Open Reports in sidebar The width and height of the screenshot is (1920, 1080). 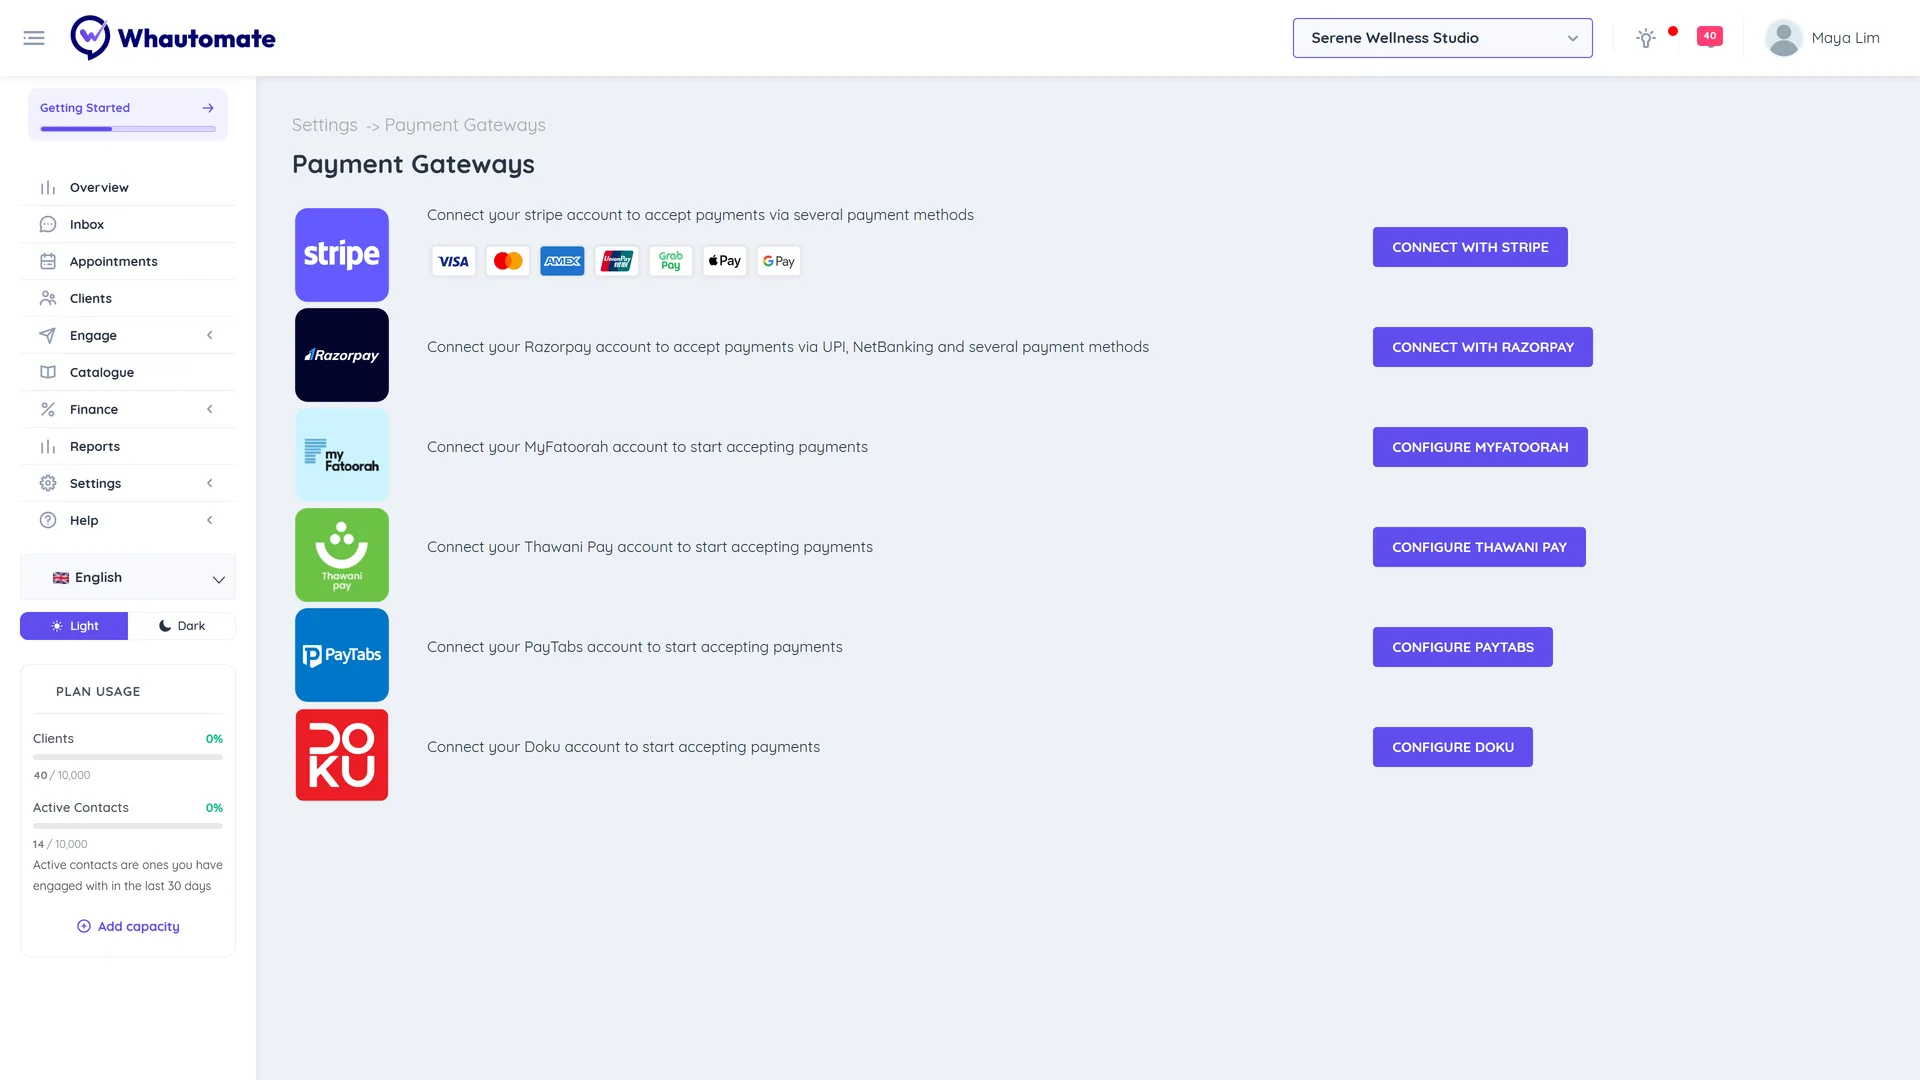coord(128,446)
